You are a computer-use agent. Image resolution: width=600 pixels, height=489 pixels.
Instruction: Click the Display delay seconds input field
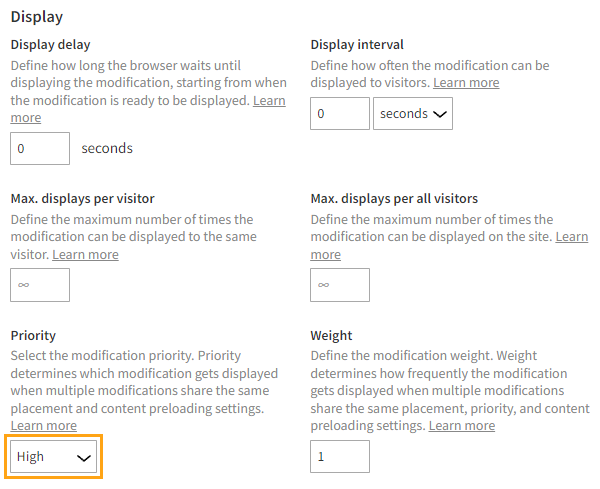click(x=40, y=149)
